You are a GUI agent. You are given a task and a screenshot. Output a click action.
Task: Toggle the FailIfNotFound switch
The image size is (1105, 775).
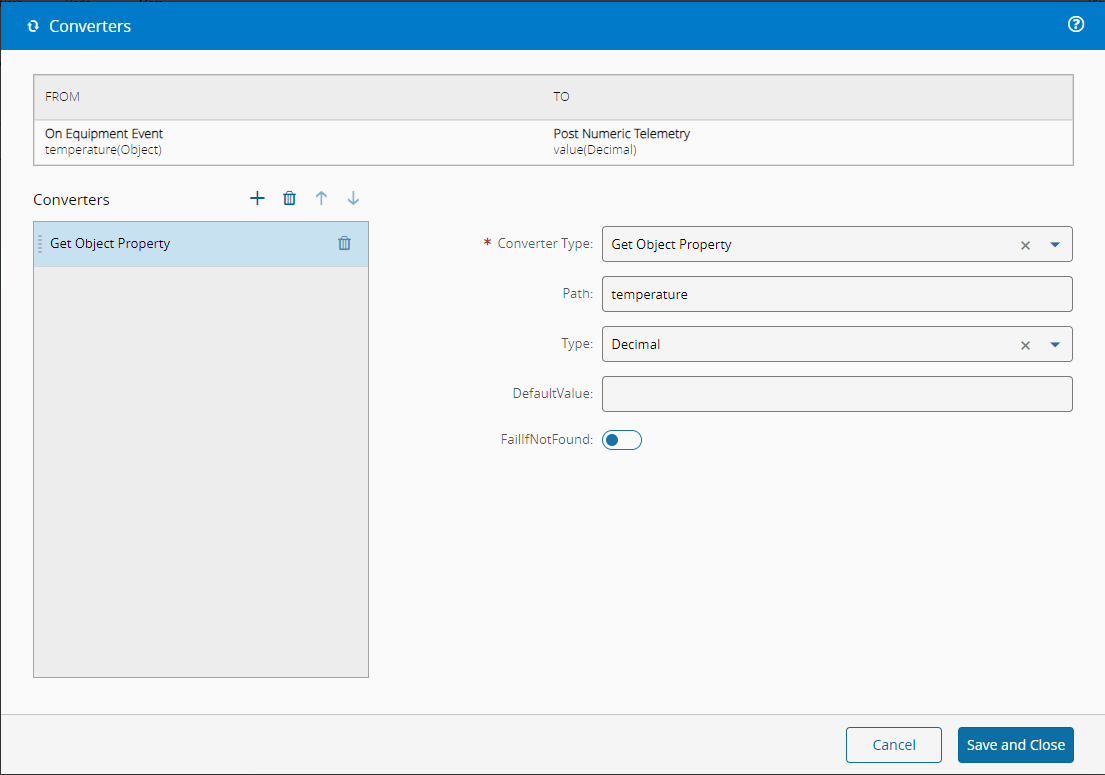pyautogui.click(x=621, y=440)
